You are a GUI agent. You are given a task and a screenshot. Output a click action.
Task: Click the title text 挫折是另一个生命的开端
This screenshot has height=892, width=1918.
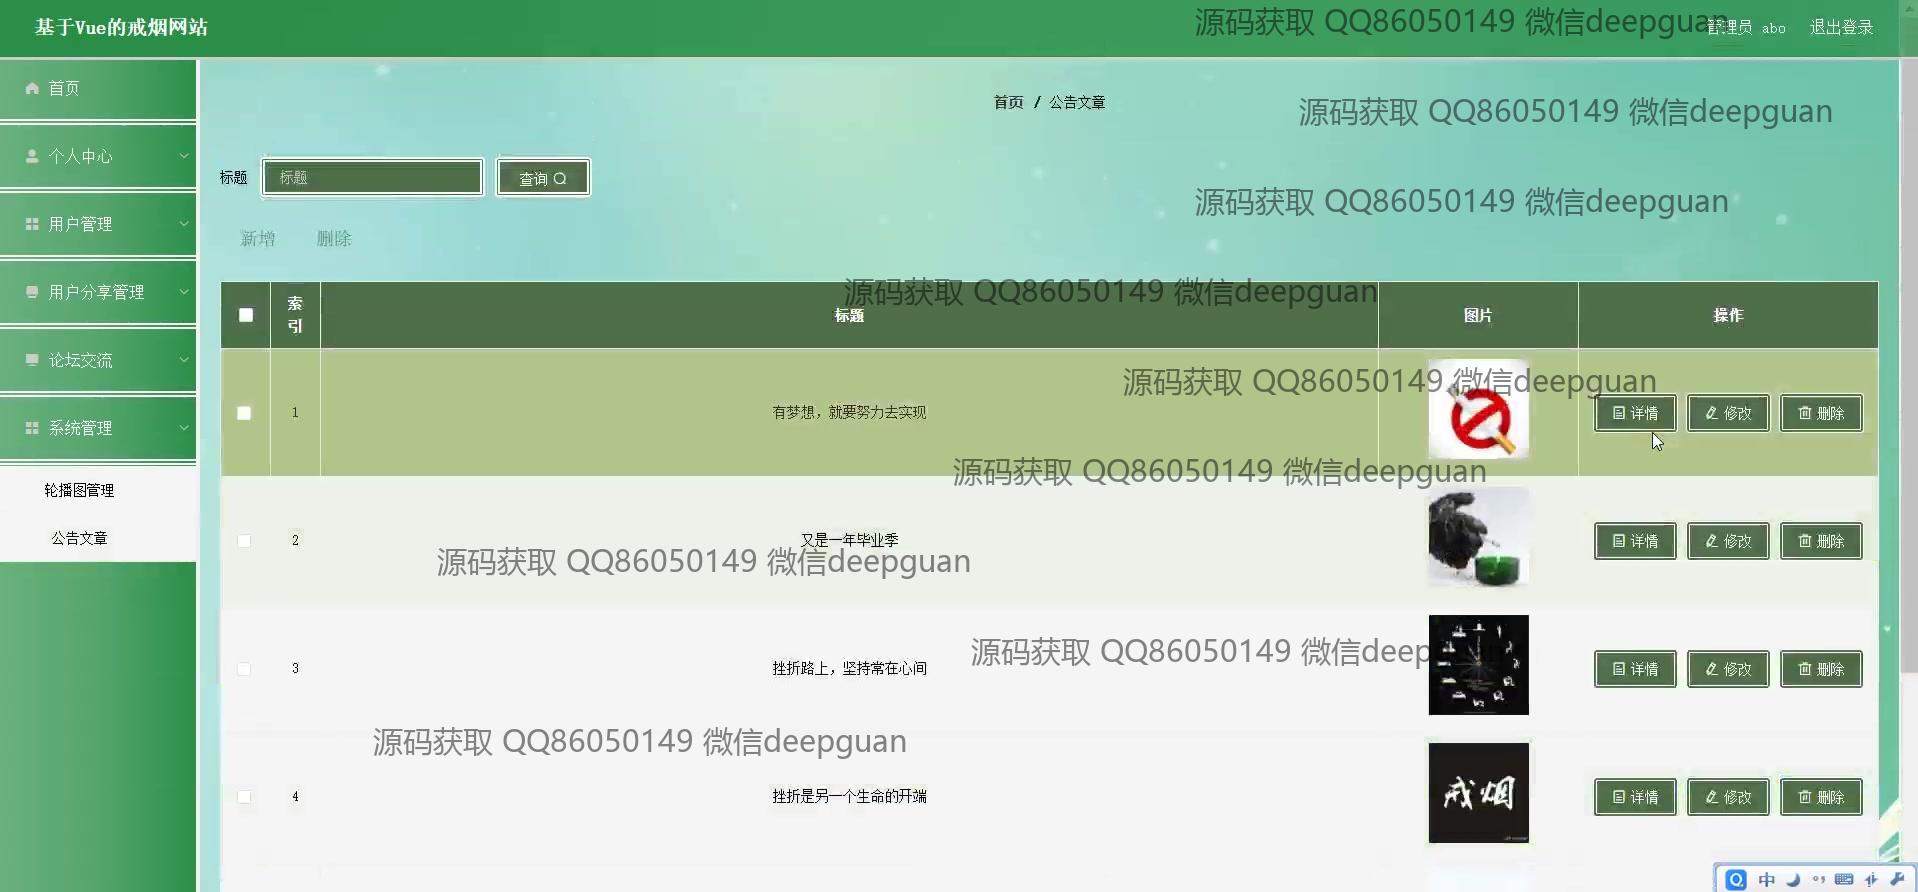tap(849, 797)
